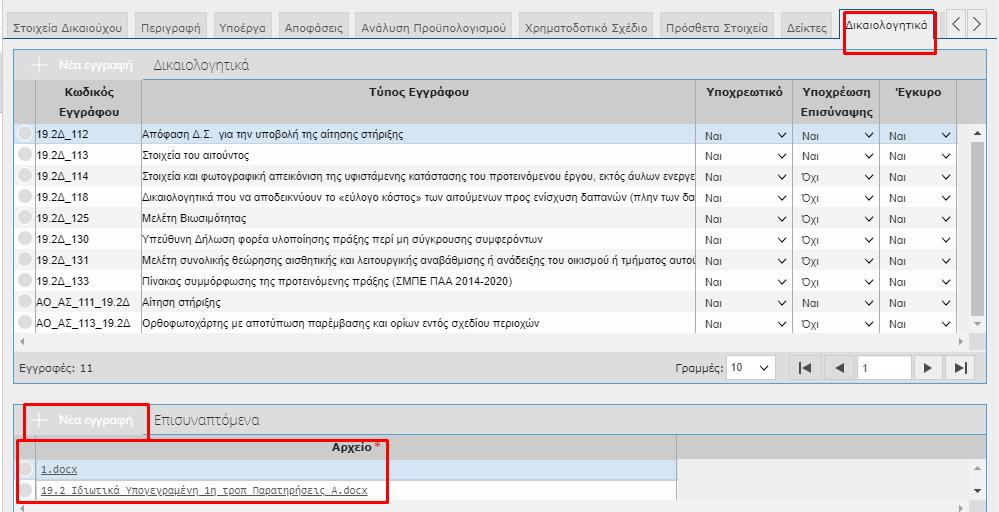The image size is (999, 512).
Task: Open the Πρόσθετα Στοιχεία tab
Action: coord(717,27)
